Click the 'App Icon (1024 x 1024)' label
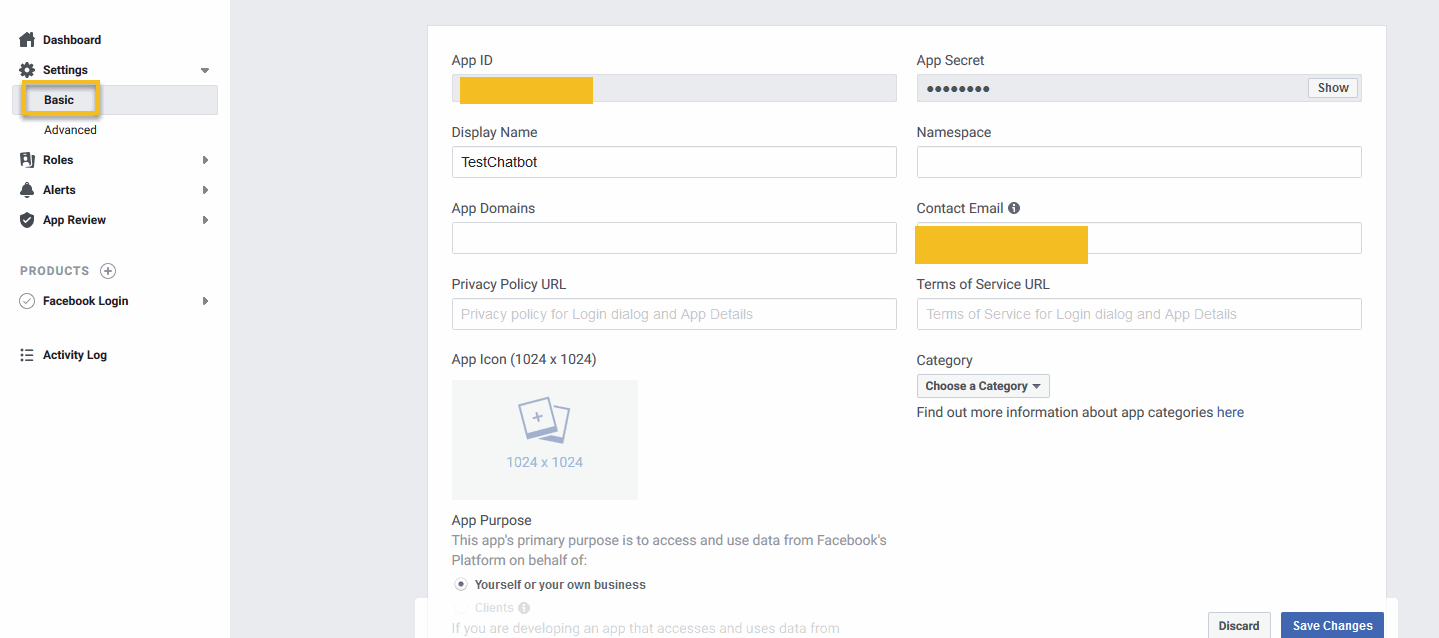Screen dimensions: 1439x638 (524, 360)
